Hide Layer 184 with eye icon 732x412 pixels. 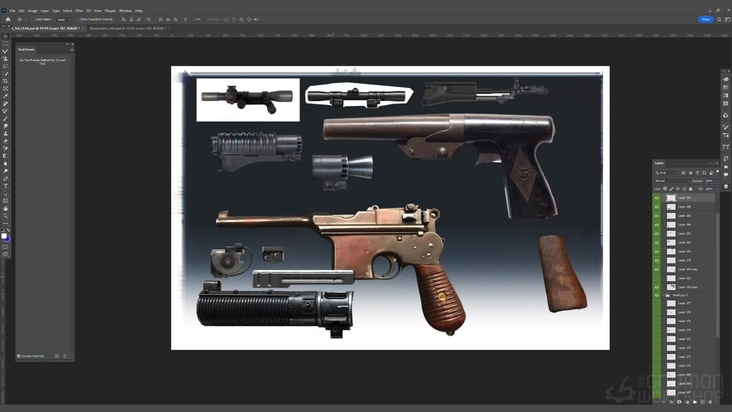tap(657, 225)
